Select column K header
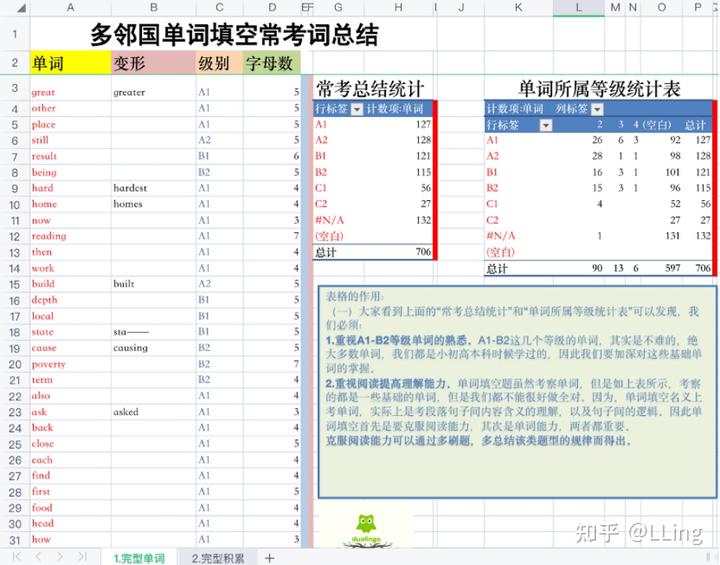Viewport: 720px width, 565px height. [x=518, y=7]
